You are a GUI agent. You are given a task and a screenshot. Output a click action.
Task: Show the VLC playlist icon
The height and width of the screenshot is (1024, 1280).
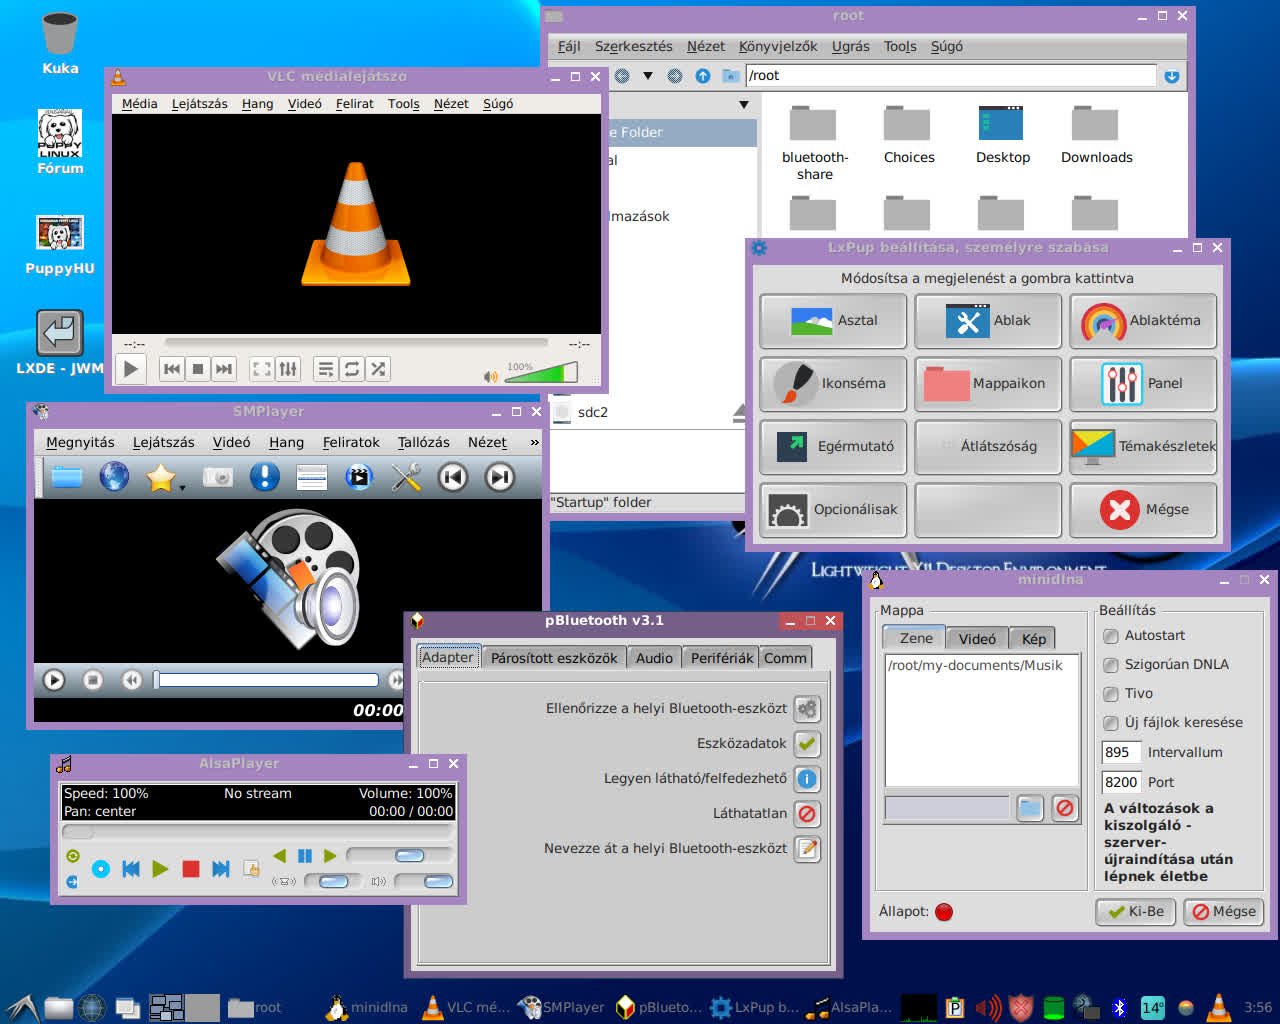(x=326, y=369)
